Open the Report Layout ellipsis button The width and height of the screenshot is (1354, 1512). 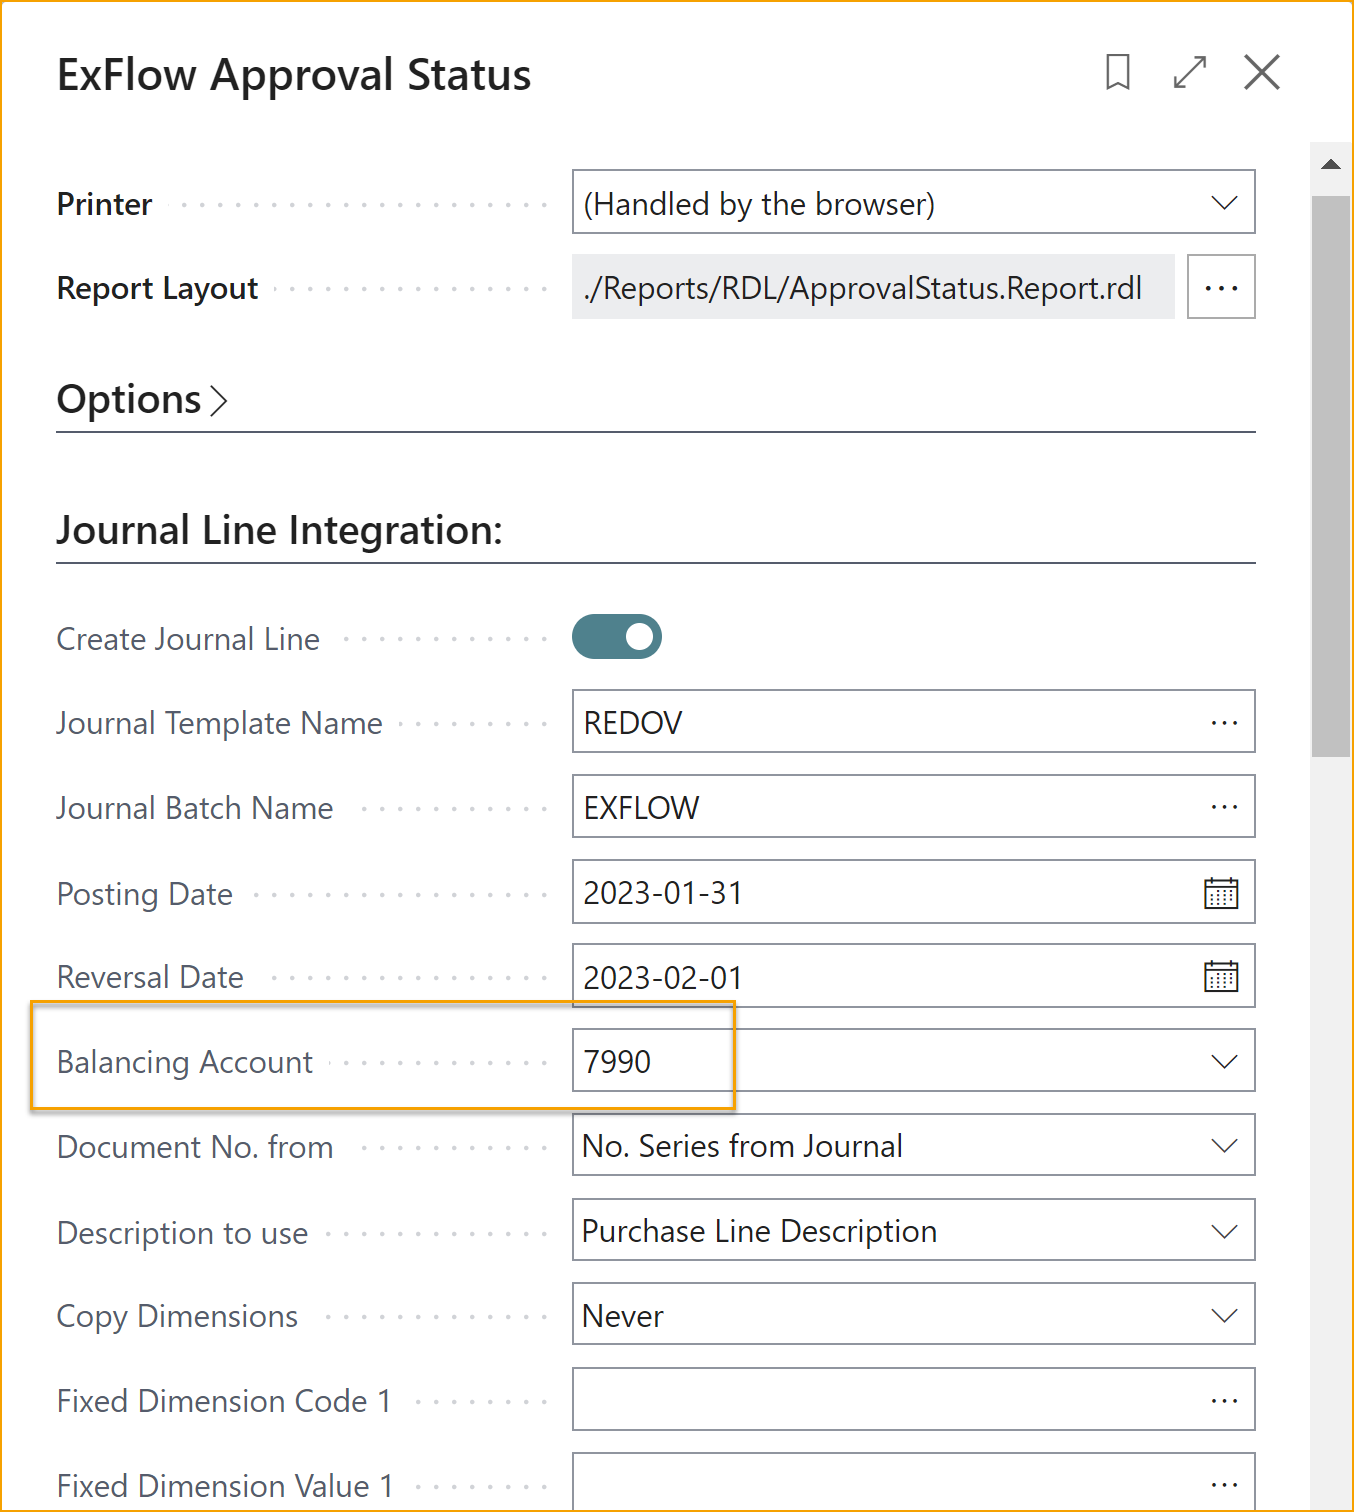coord(1220,288)
